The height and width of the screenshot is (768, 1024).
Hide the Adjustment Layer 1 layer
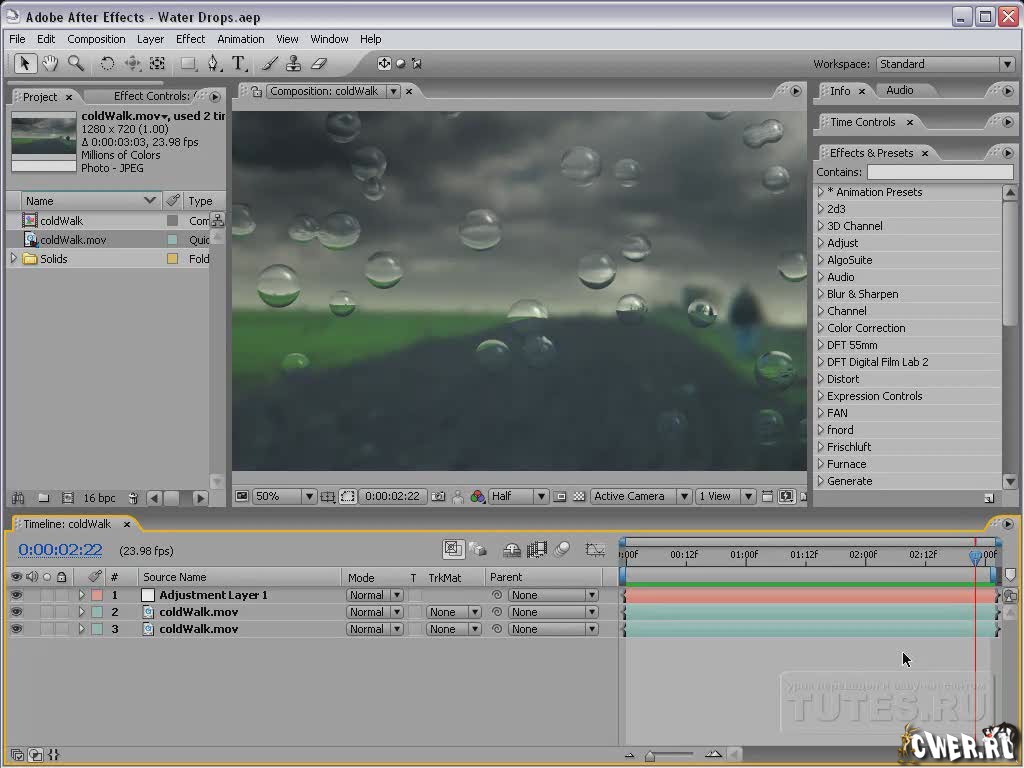[16, 595]
